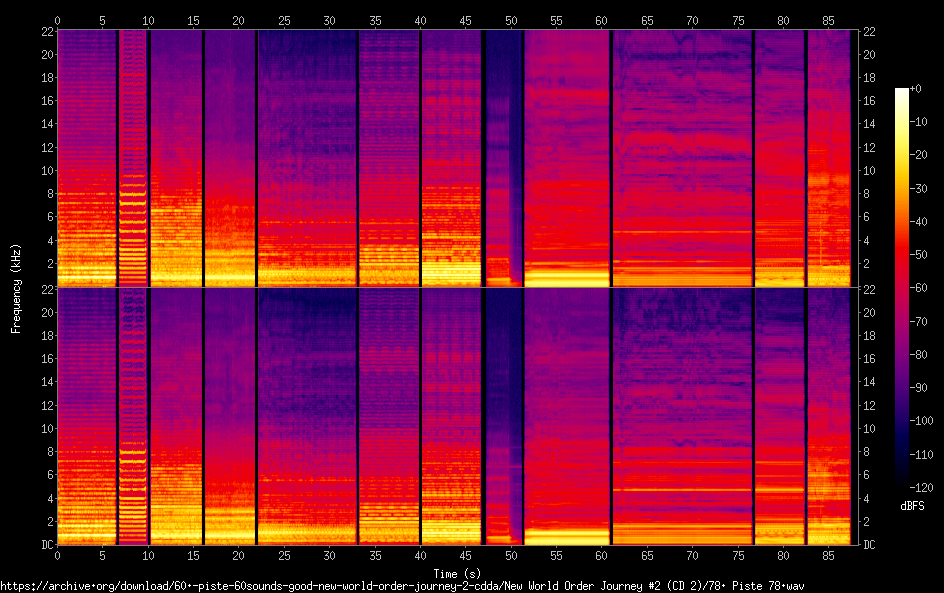Viewport: 944px width, 593px height.
Task: Click the "dBFS" label under the color scale
Action: click(x=912, y=506)
